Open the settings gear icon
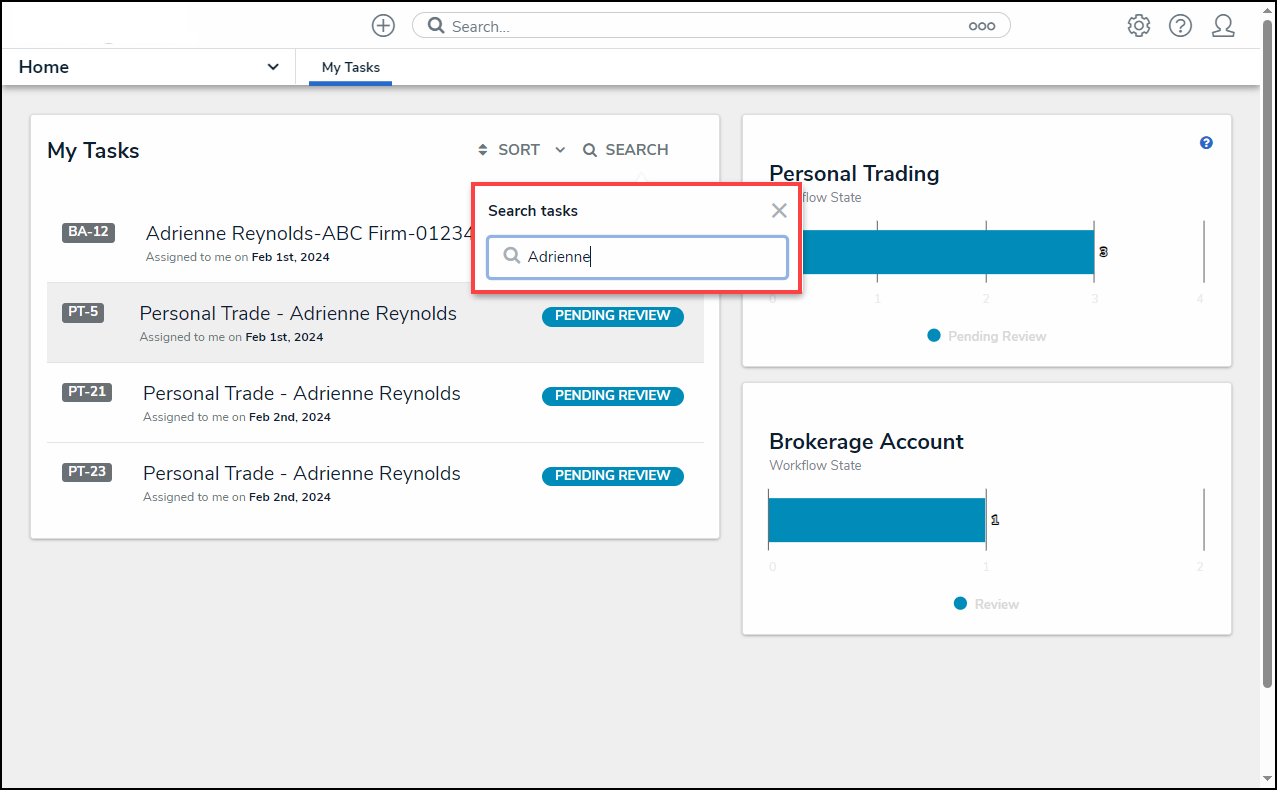Screen dimensions: 1277x790 point(1138,26)
